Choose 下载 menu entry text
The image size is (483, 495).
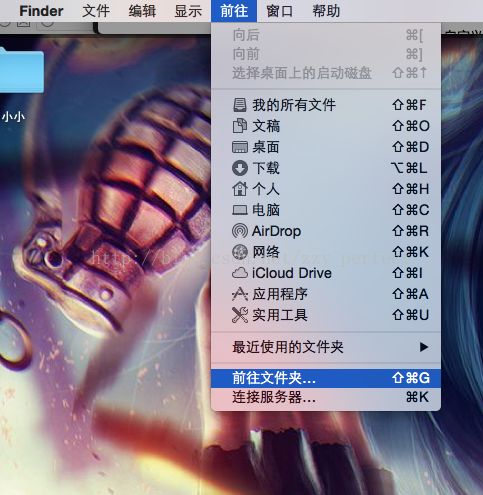pos(266,168)
